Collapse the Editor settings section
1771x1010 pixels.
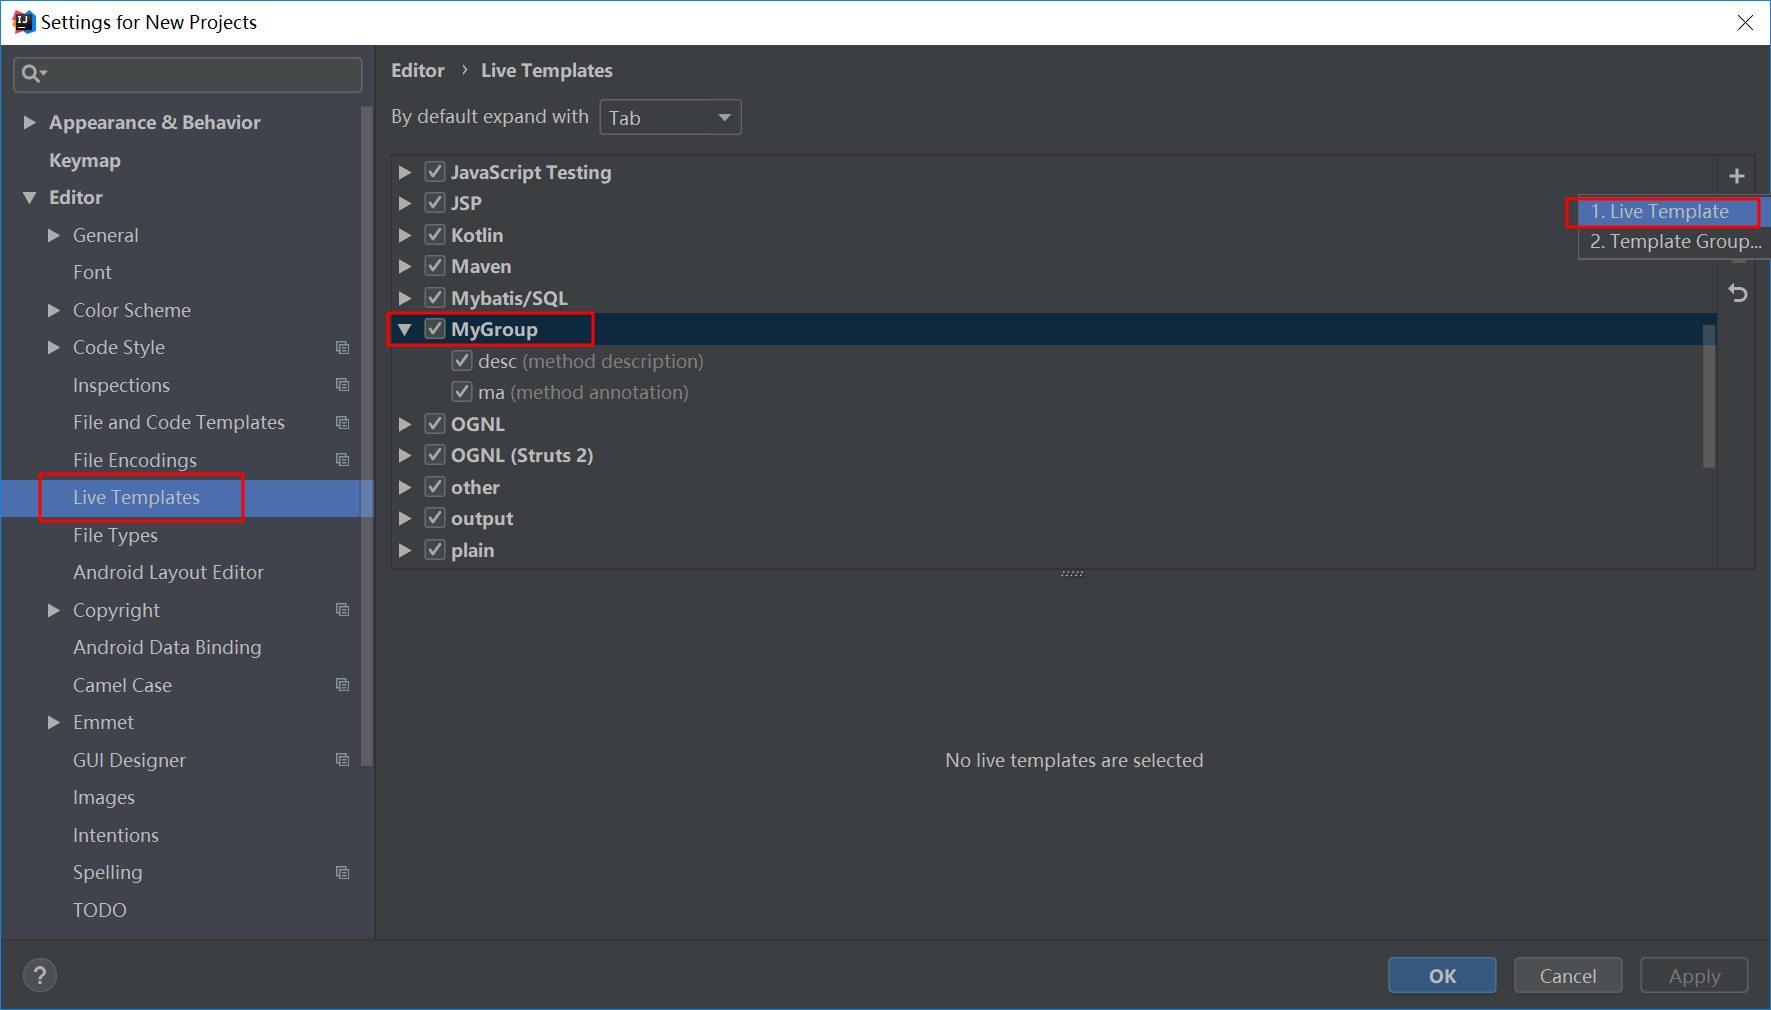tap(29, 197)
